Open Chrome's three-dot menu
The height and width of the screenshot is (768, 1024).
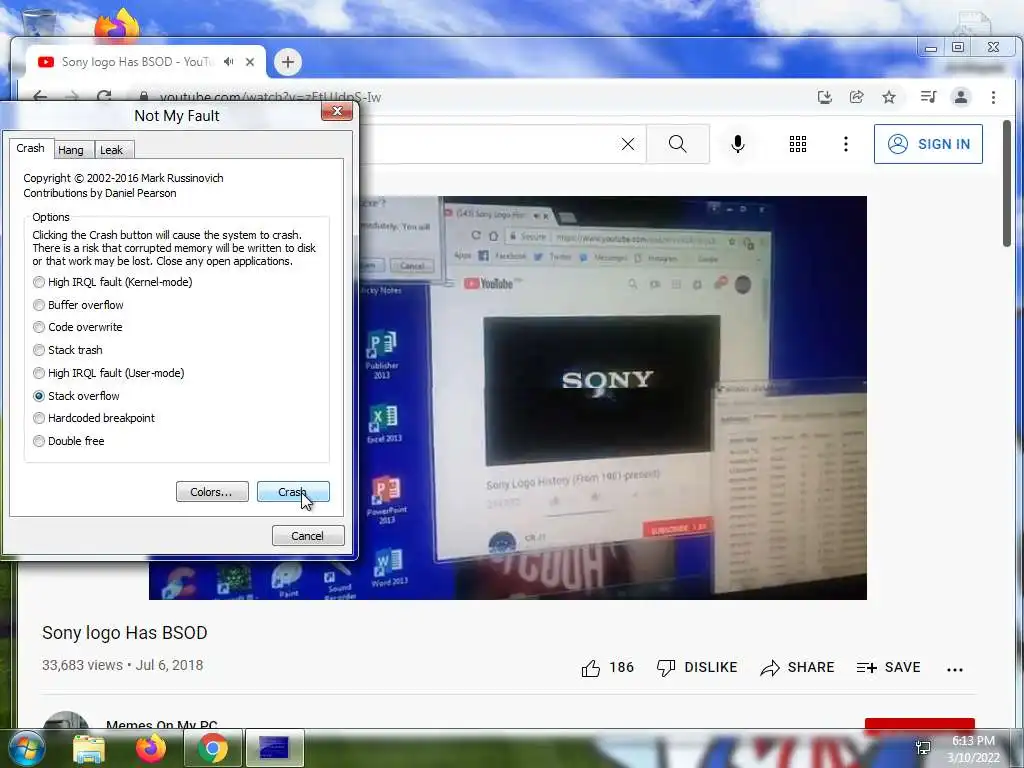click(x=993, y=97)
